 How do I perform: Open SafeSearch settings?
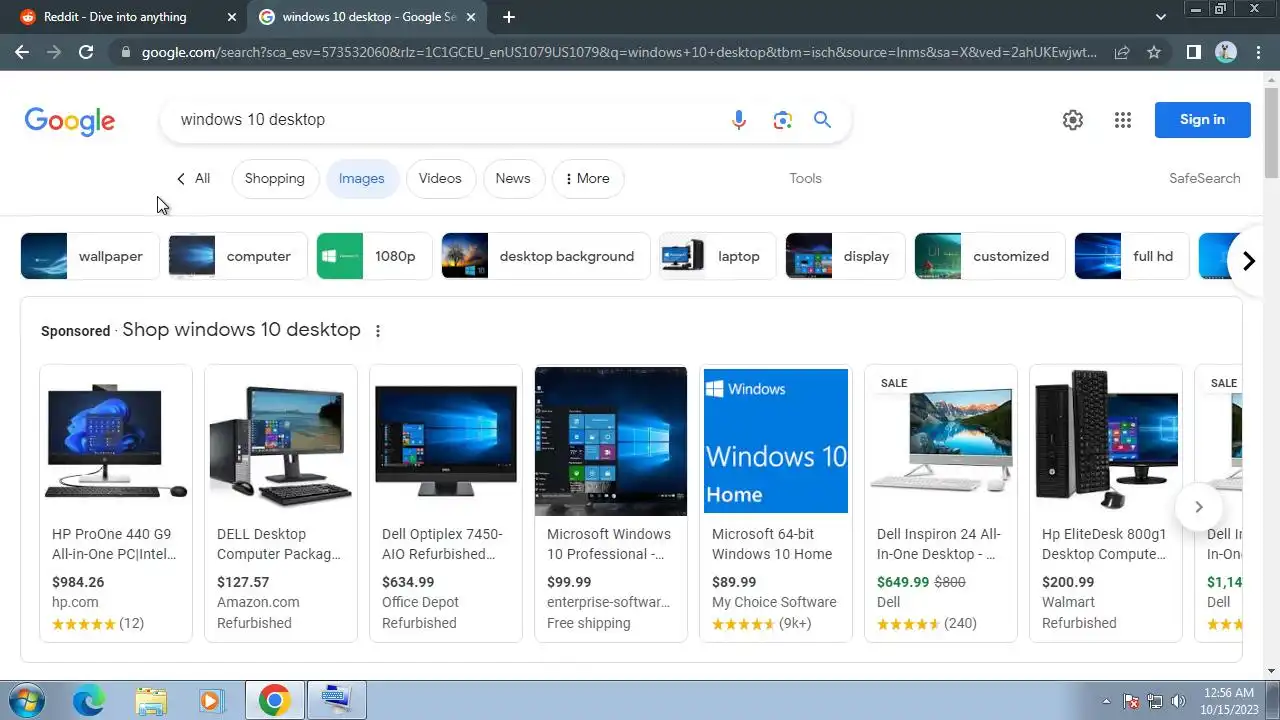[x=1204, y=178]
